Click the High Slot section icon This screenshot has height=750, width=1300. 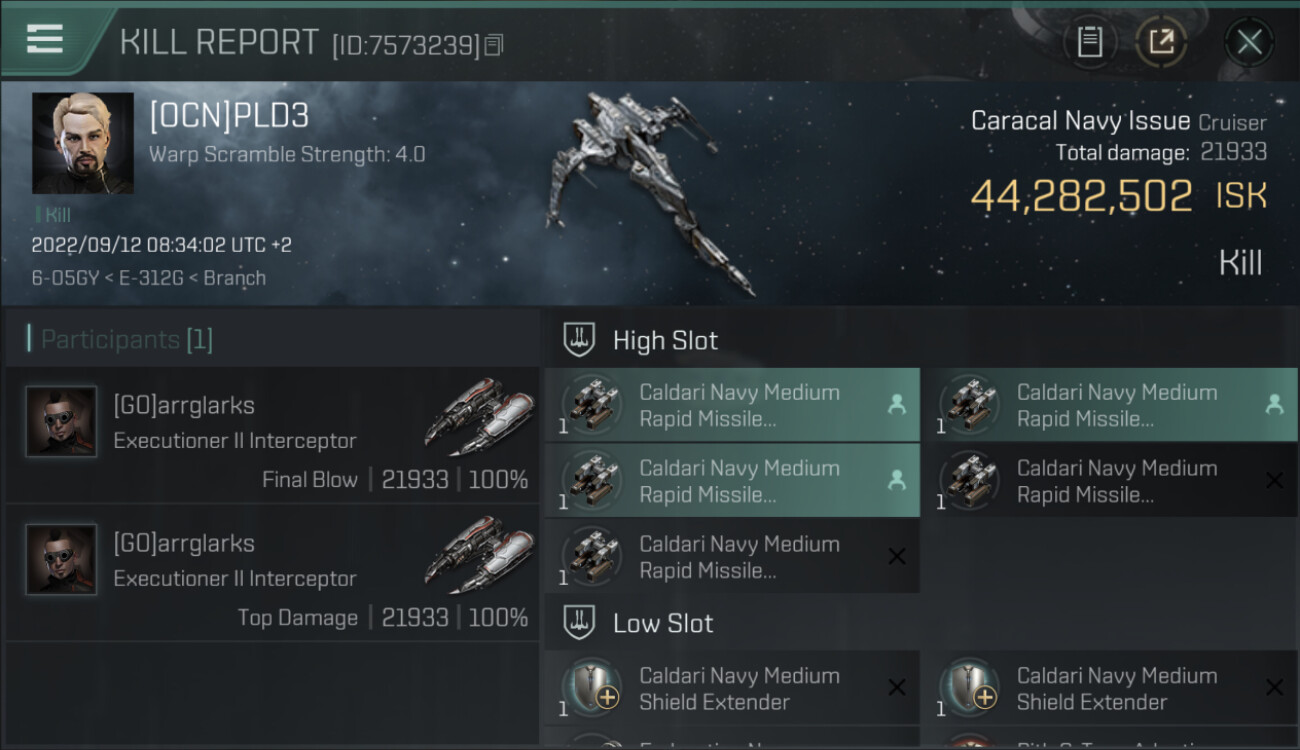point(579,340)
